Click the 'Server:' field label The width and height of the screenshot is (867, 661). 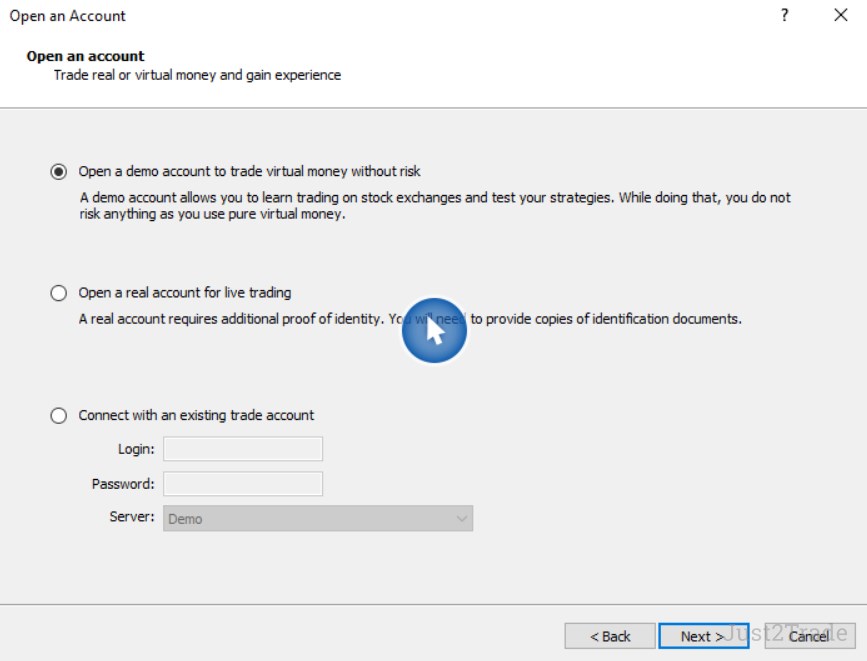(x=132, y=517)
